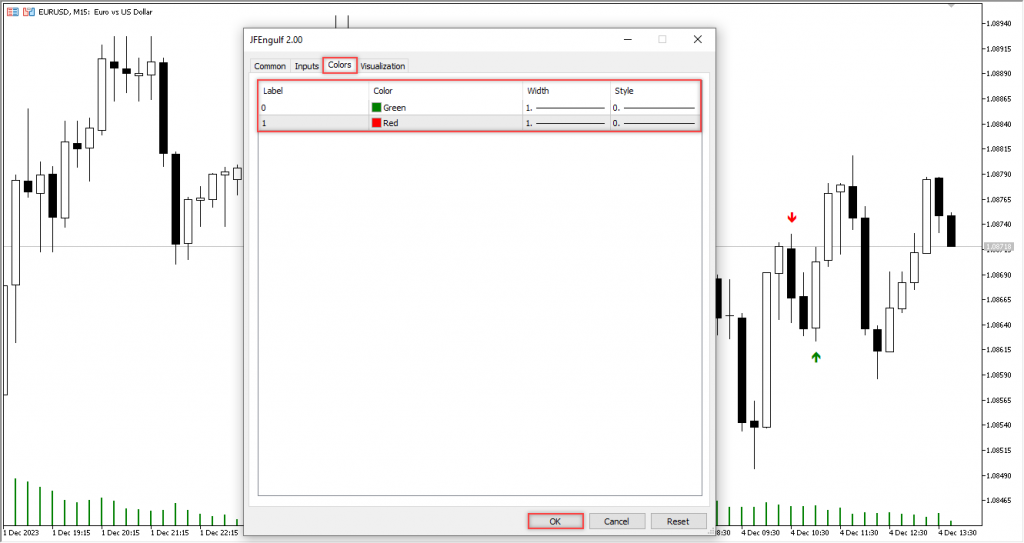Click the Green color swatch

pos(377,107)
